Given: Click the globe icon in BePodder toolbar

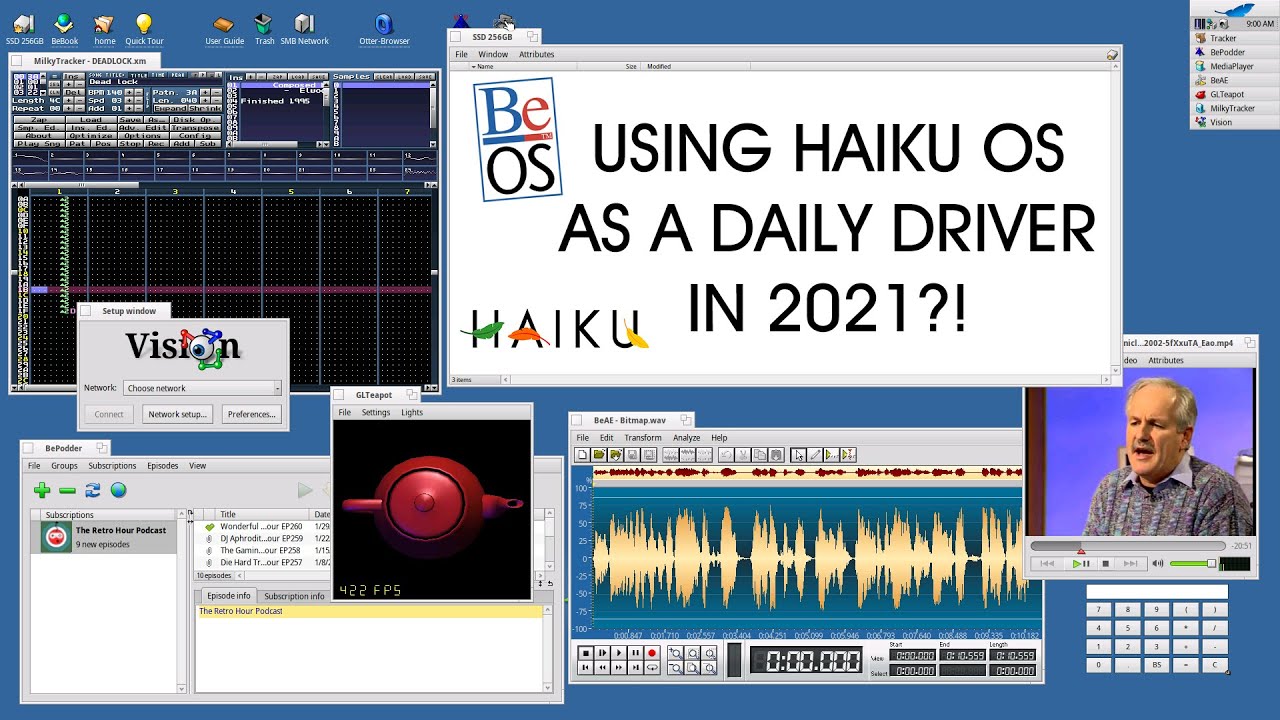Looking at the screenshot, I should click(x=119, y=490).
